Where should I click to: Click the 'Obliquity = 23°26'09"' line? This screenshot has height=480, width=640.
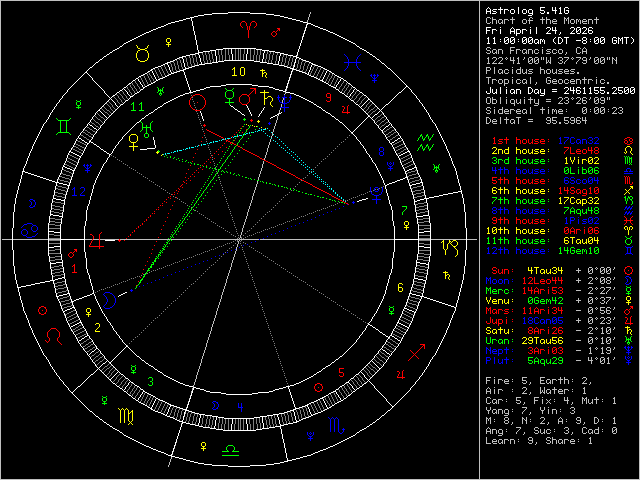[x=548, y=101]
